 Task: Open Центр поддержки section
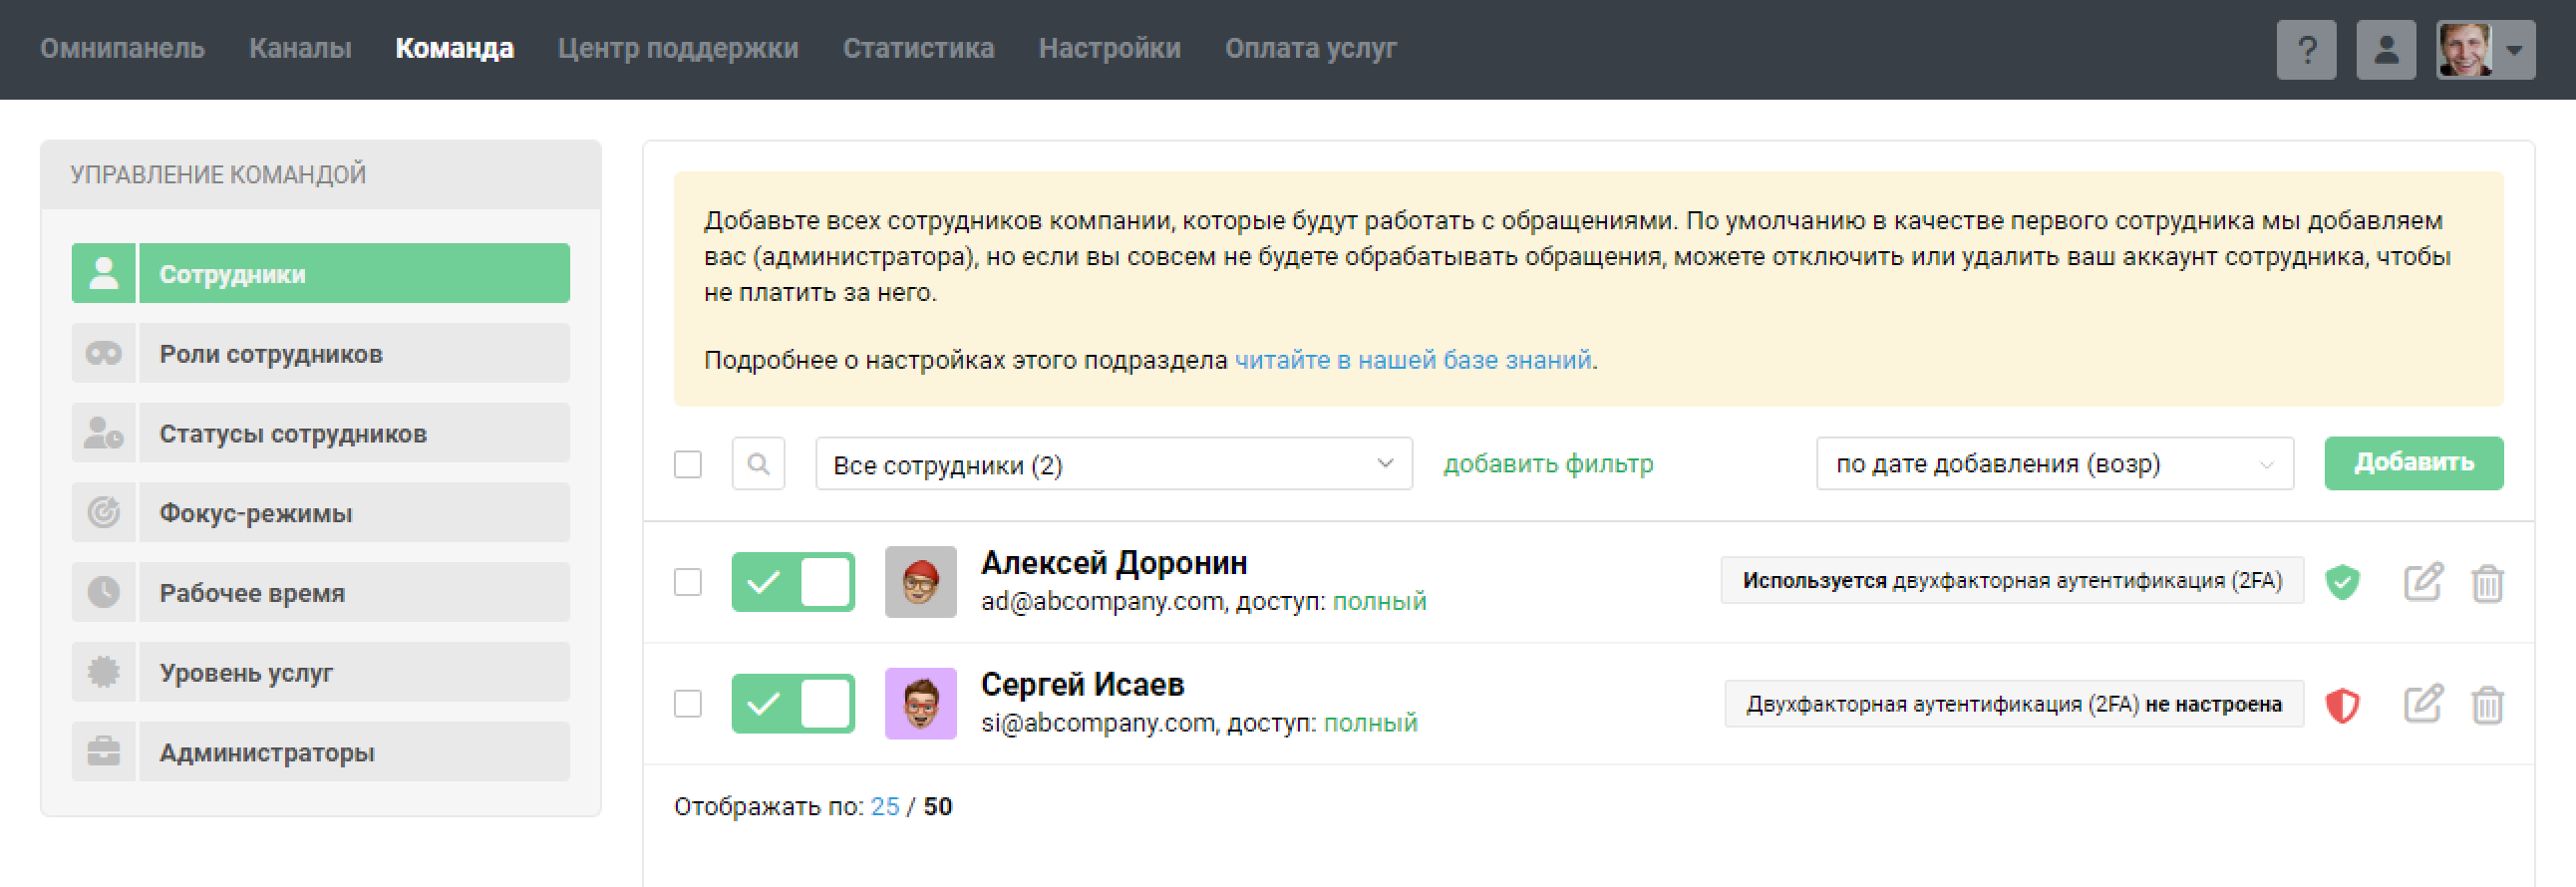click(x=678, y=48)
